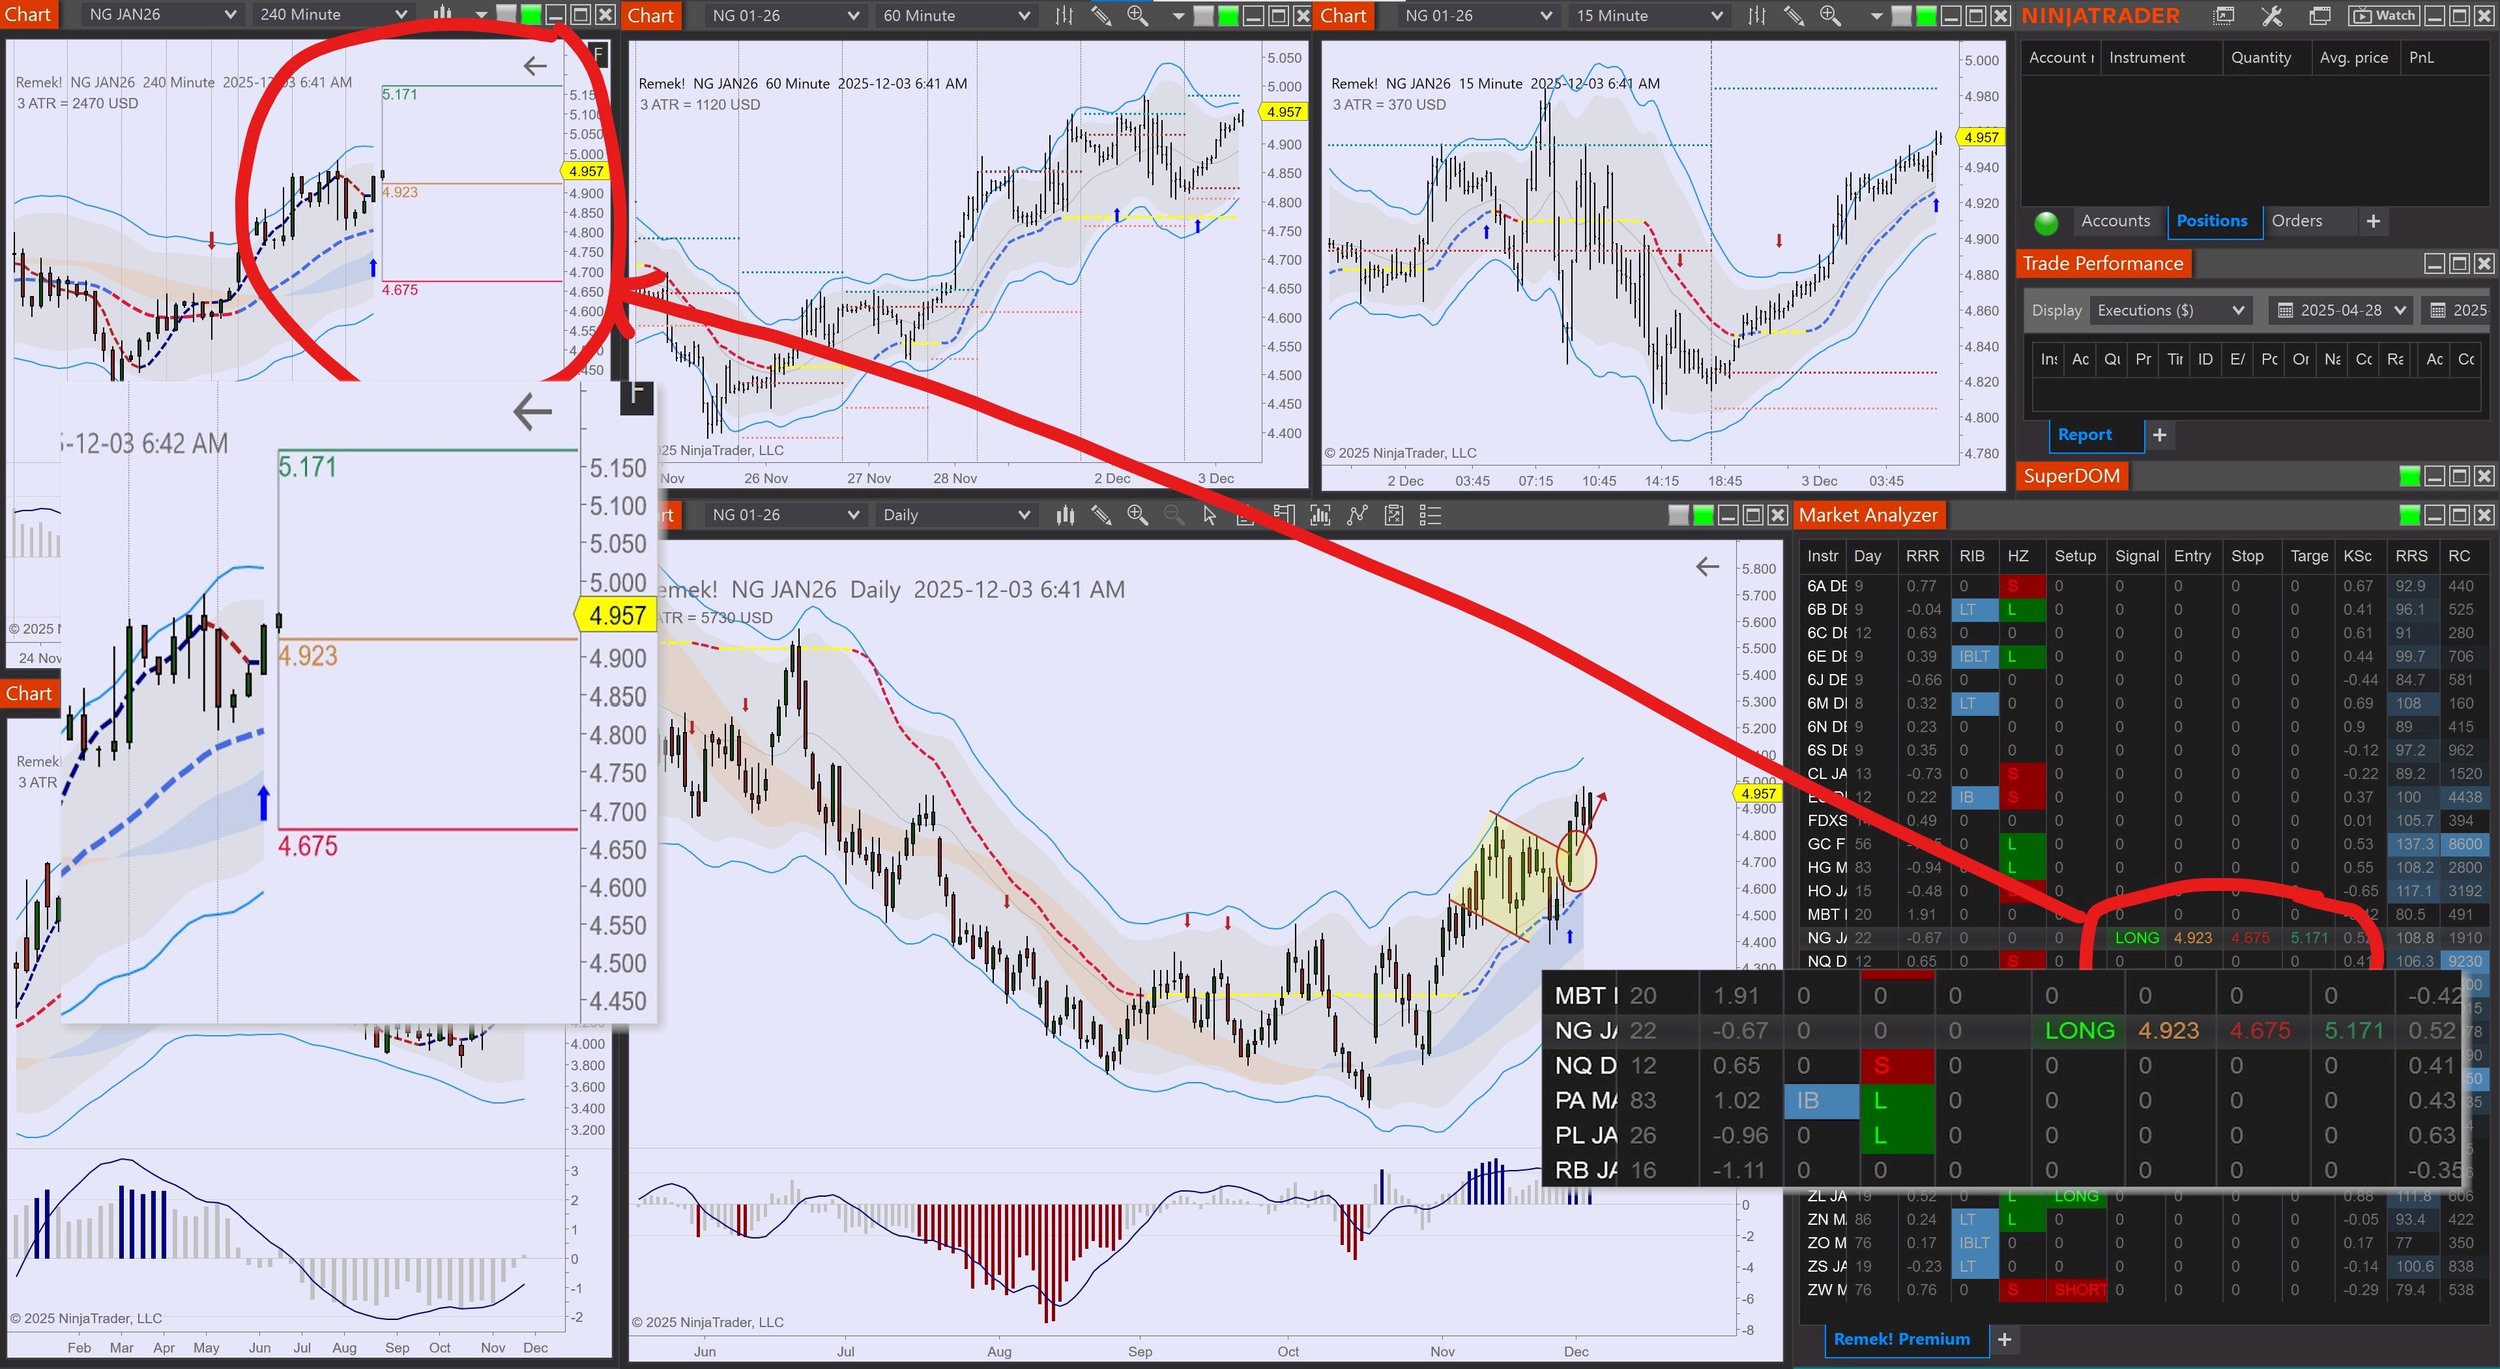The height and width of the screenshot is (1369, 2500).
Task: Toggle green link button on SuperDOM window
Action: pos(2410,476)
